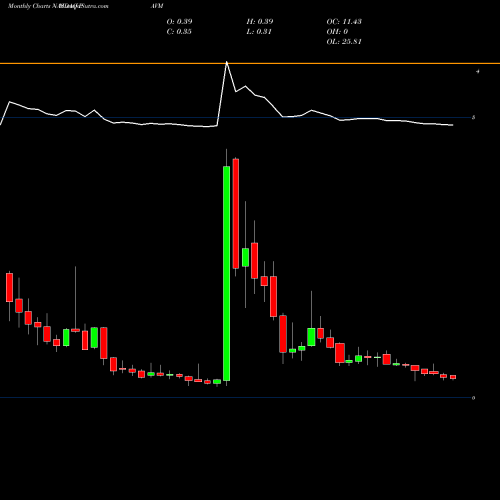Image resolution: width=500 pixels, height=500 pixels.
Task: Click the peak of the white indicator line
Action: (227, 62)
